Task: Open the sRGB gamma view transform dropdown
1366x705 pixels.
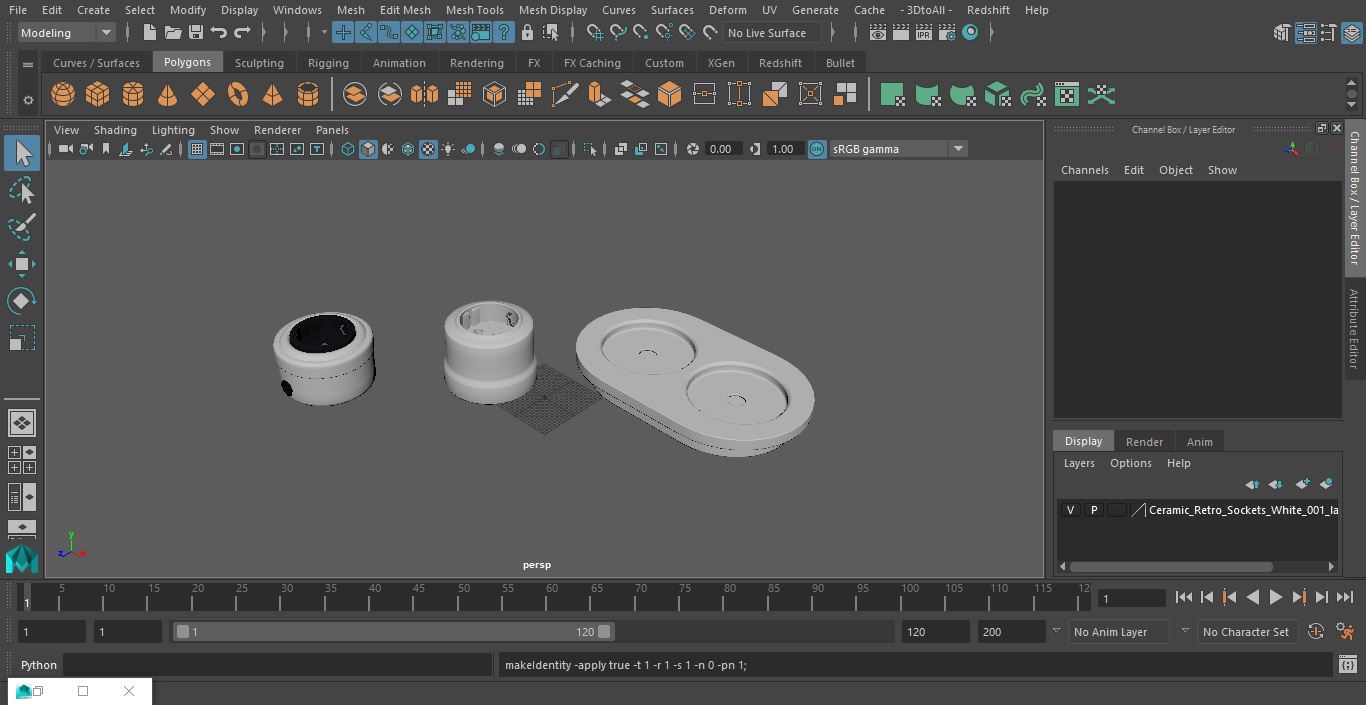Action: [897, 149]
